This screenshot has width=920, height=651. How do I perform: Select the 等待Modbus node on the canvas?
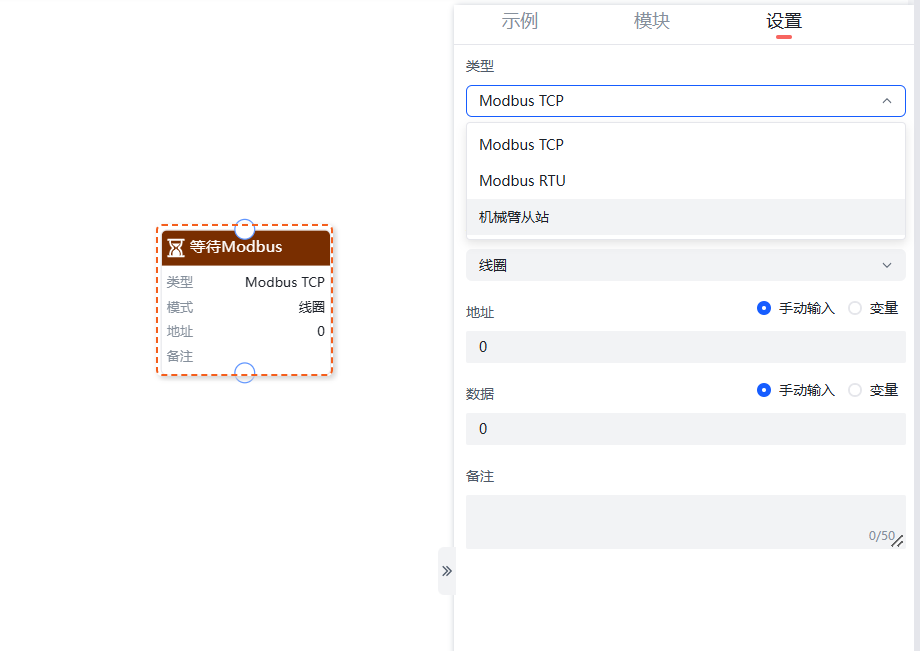click(245, 300)
